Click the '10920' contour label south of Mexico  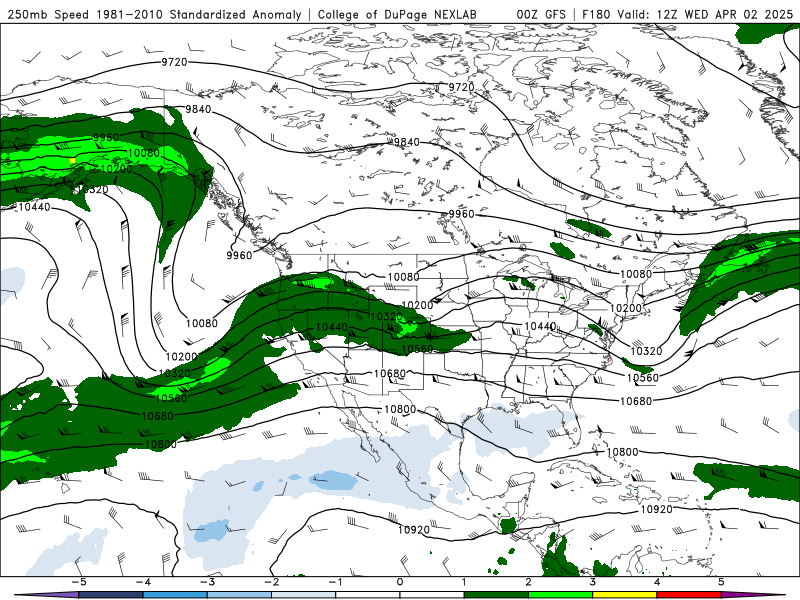[413, 530]
